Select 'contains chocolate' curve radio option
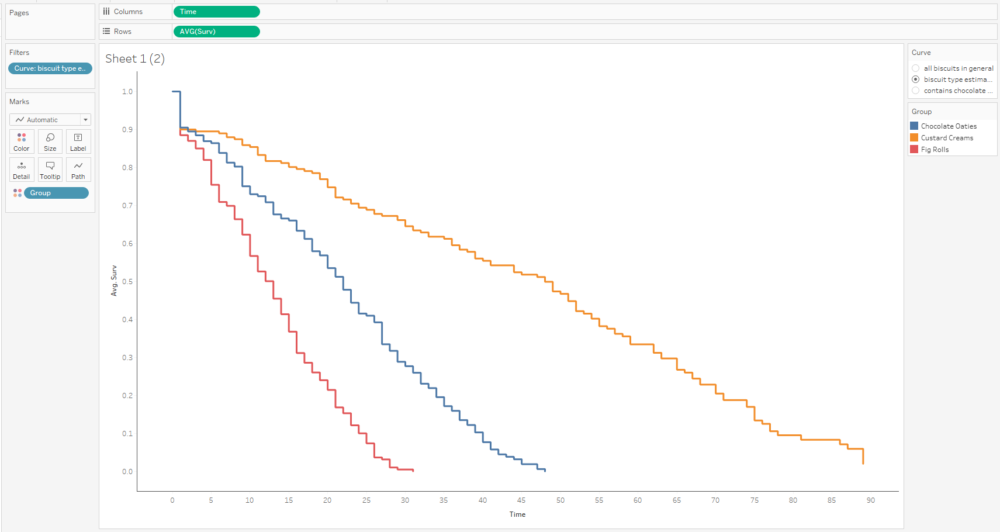 point(915,90)
